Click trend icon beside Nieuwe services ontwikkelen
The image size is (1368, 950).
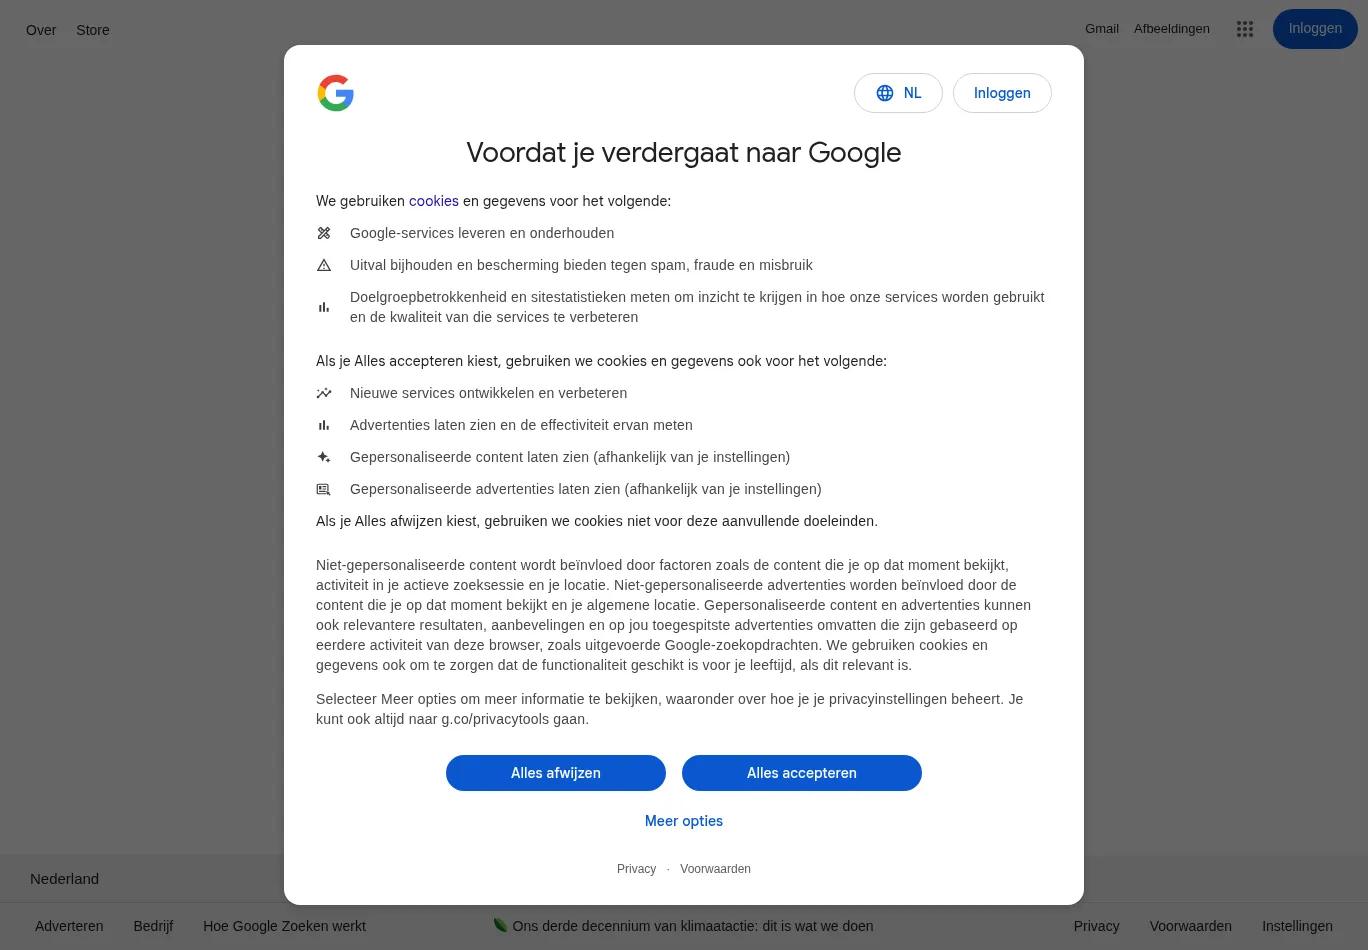(x=324, y=393)
